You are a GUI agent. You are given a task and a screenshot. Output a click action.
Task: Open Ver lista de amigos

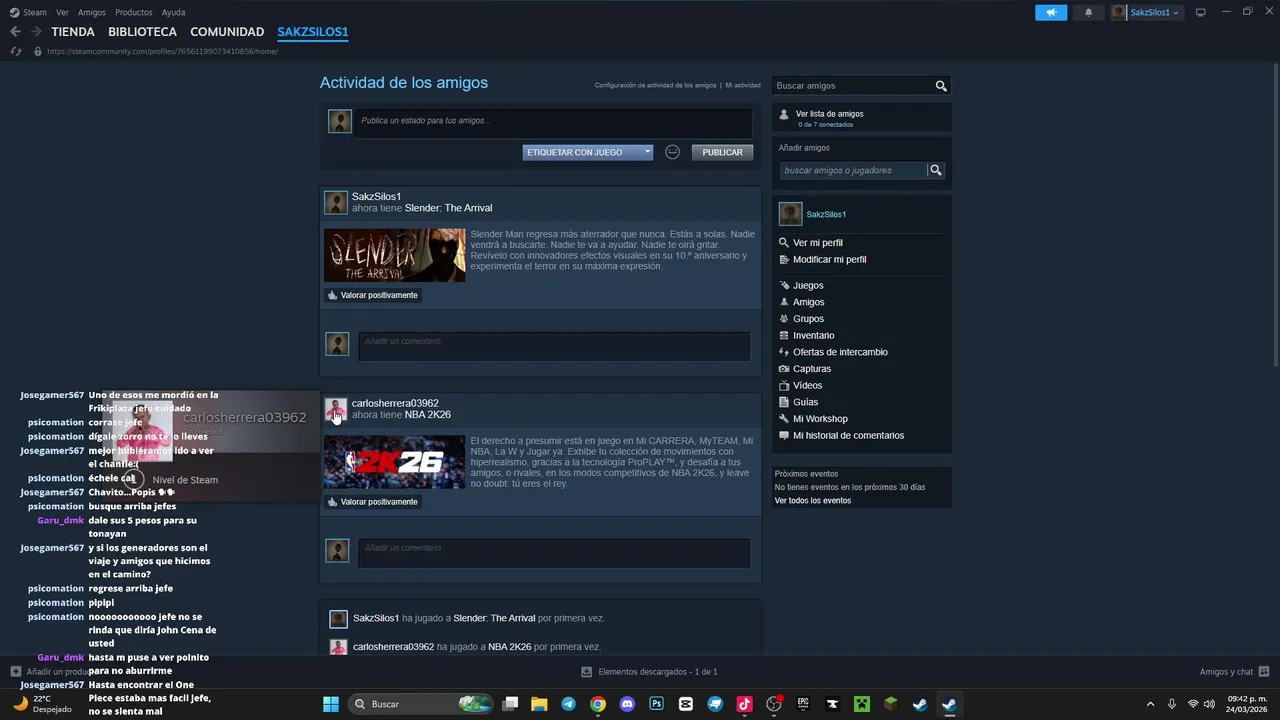pyautogui.click(x=829, y=114)
